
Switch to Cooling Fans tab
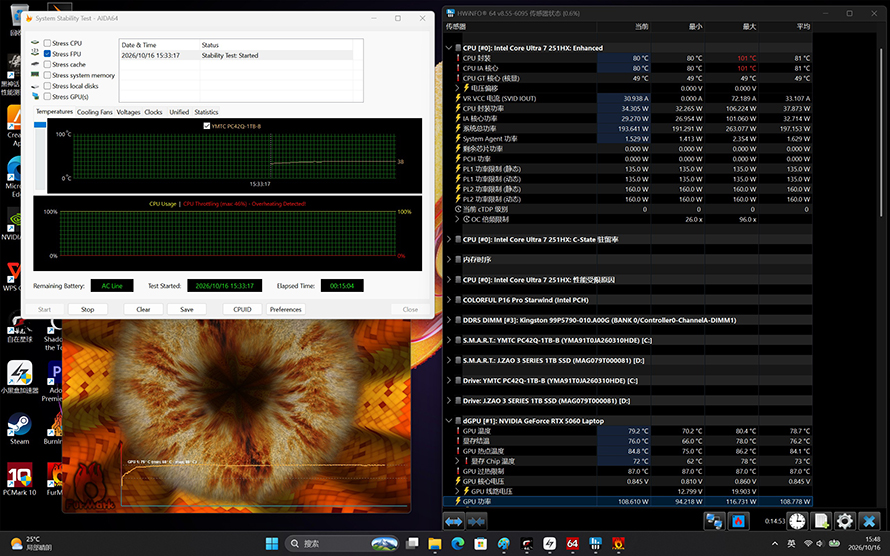(x=95, y=112)
